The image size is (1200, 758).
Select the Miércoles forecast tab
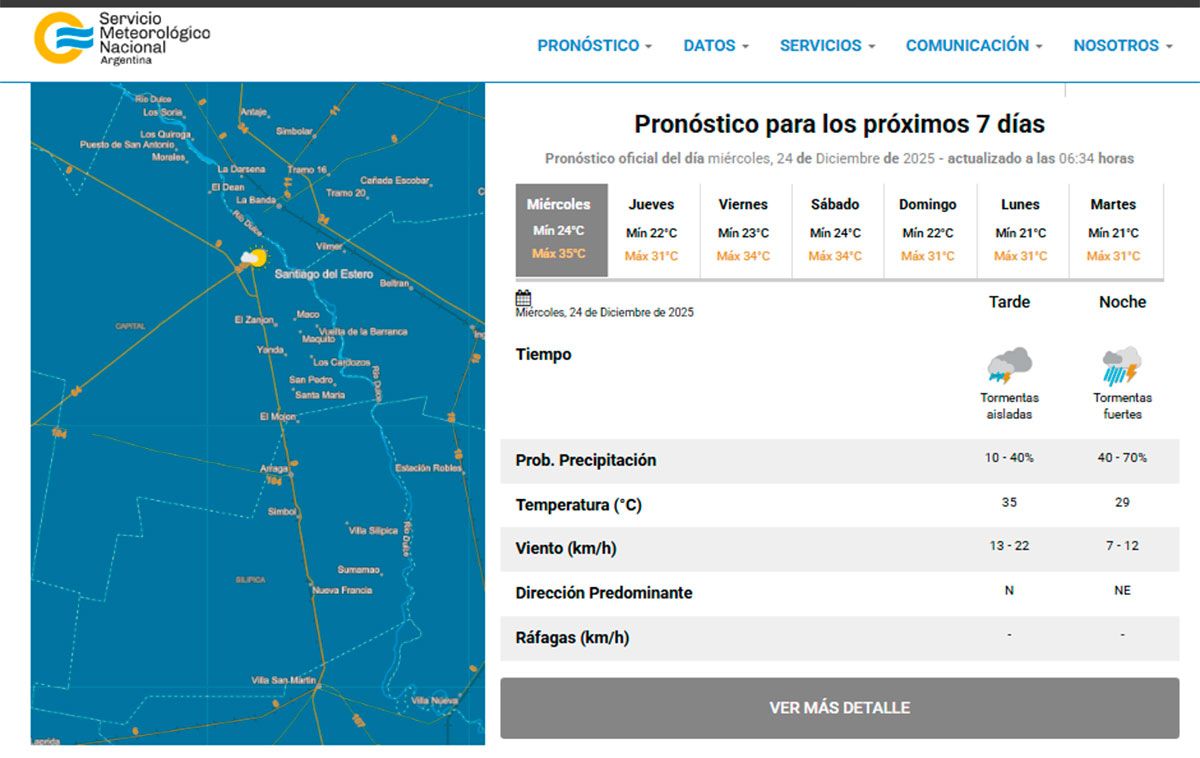tap(559, 230)
